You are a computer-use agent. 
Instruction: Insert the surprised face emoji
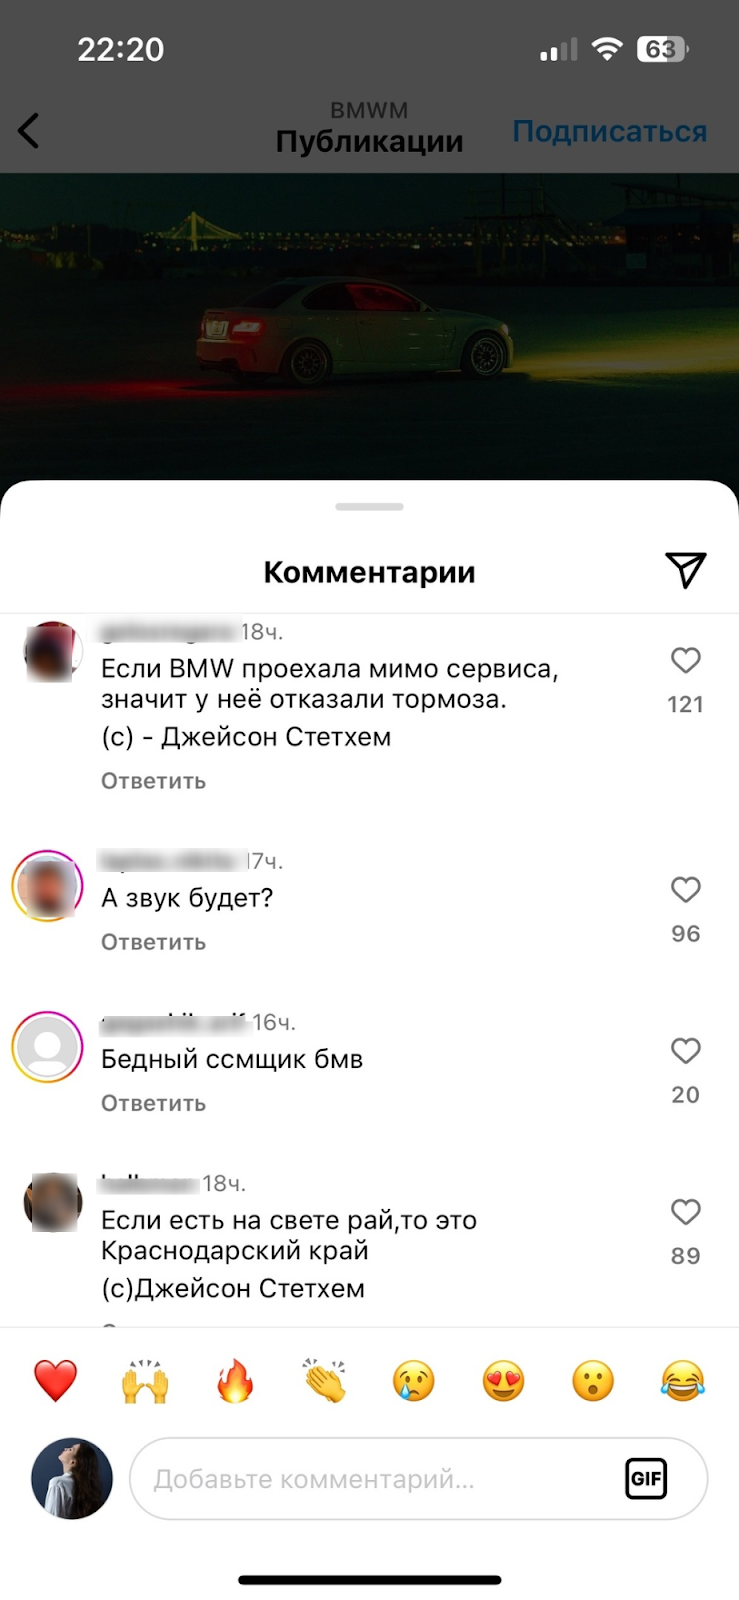tap(593, 1381)
